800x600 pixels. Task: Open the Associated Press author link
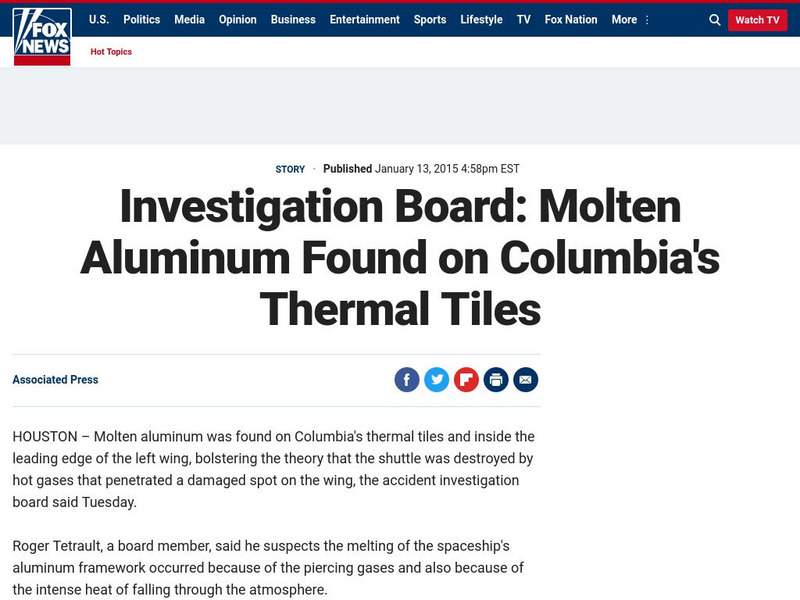(x=55, y=380)
